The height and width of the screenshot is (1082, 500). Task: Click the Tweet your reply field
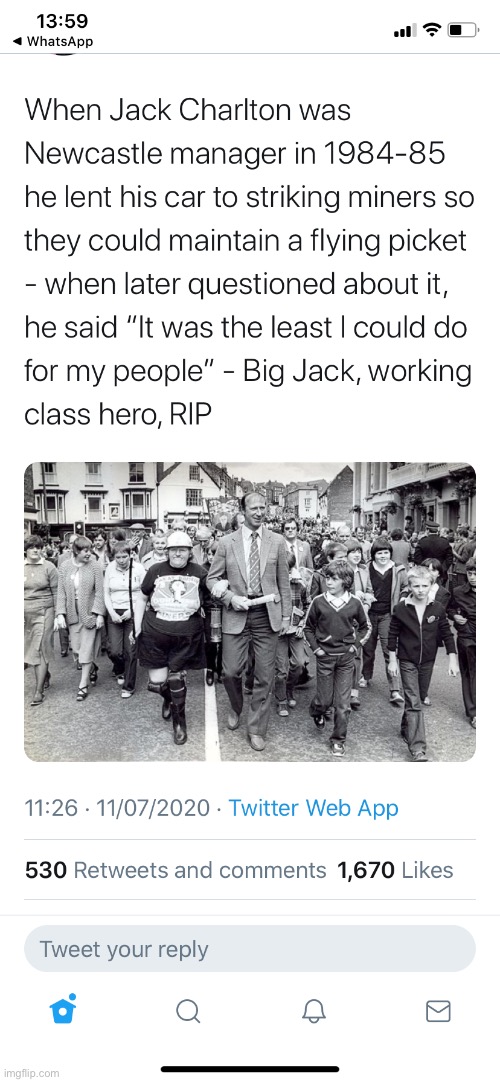tap(250, 949)
